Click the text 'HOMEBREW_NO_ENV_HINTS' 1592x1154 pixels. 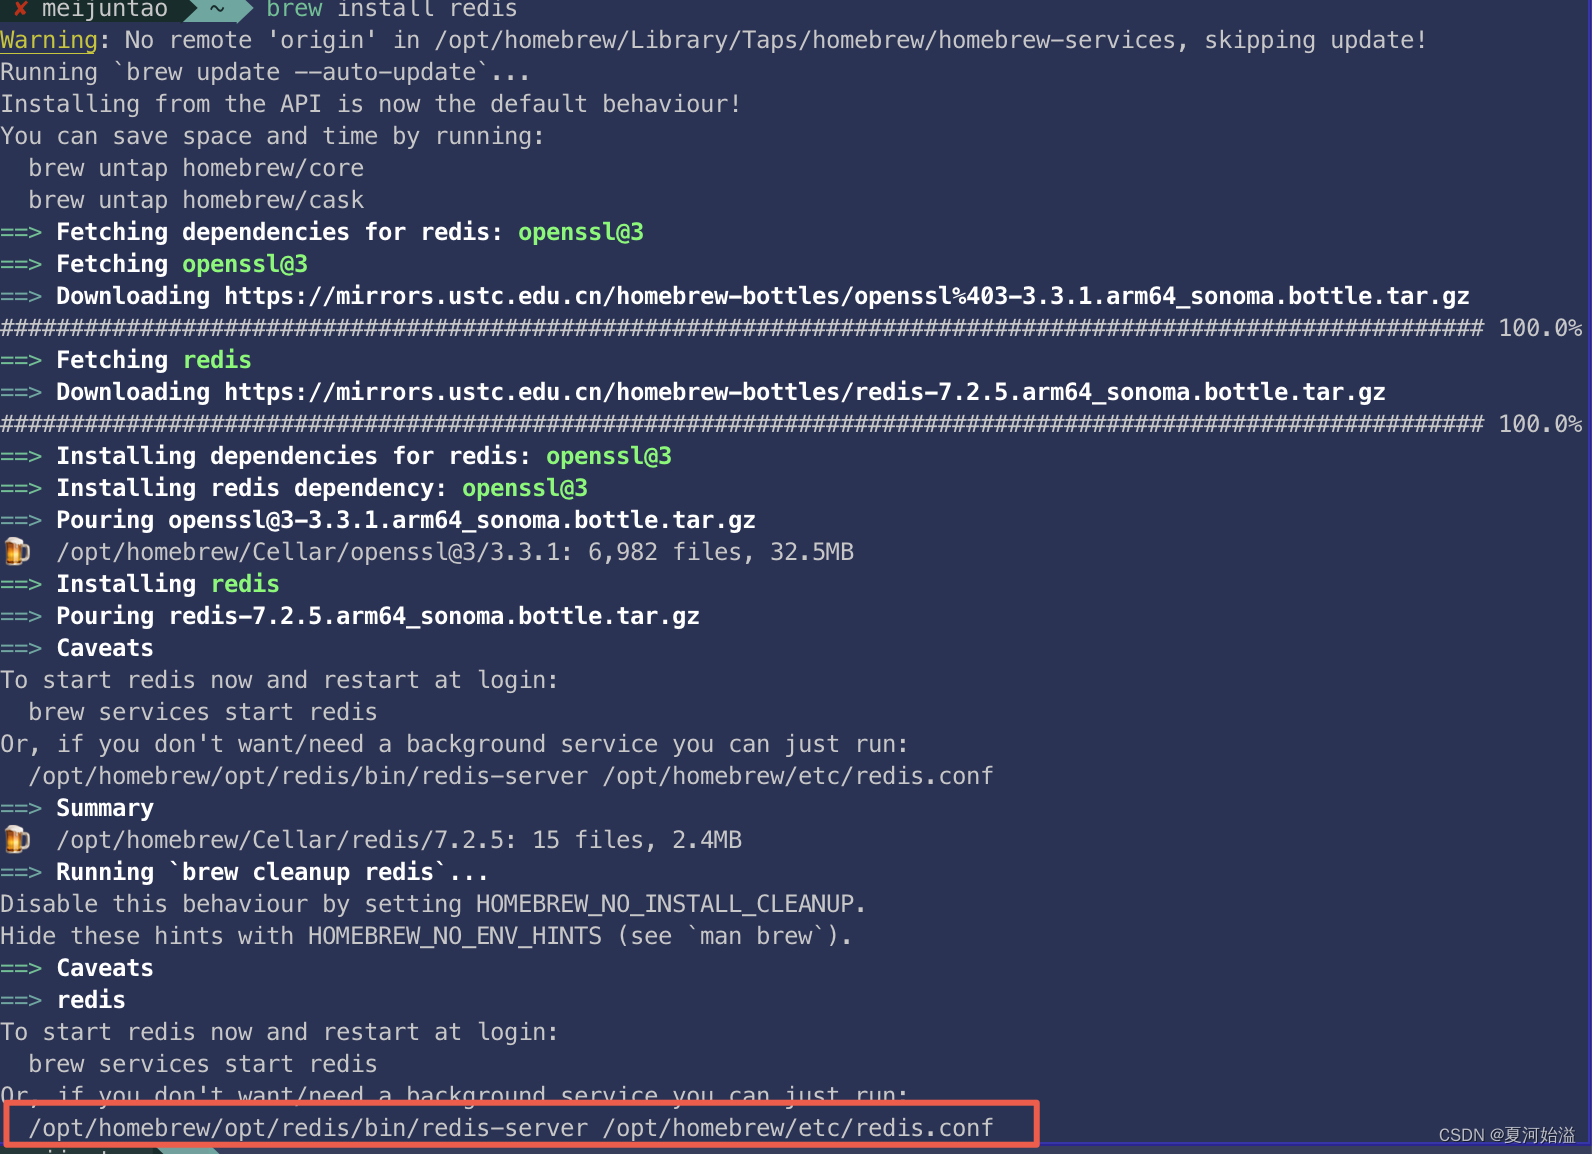pyautogui.click(x=455, y=936)
